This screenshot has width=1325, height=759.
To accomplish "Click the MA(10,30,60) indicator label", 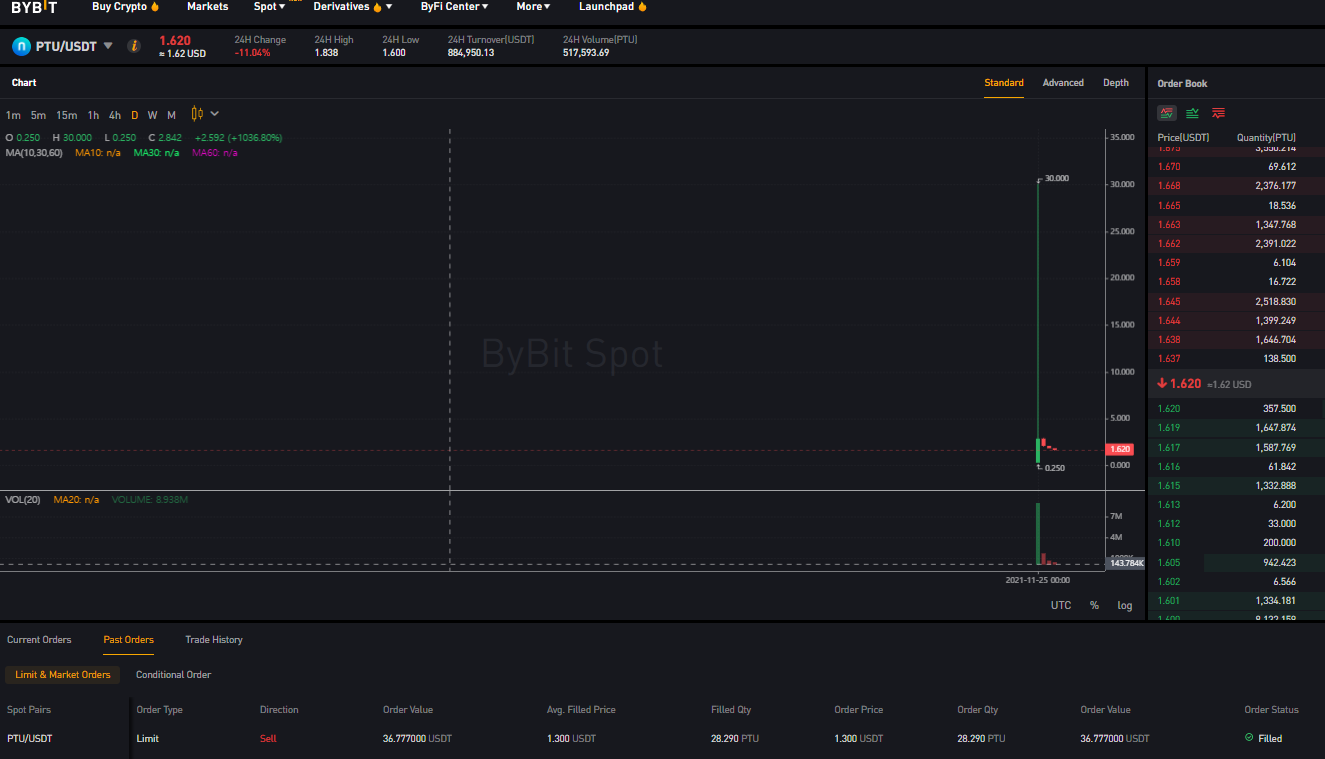I will [33, 153].
